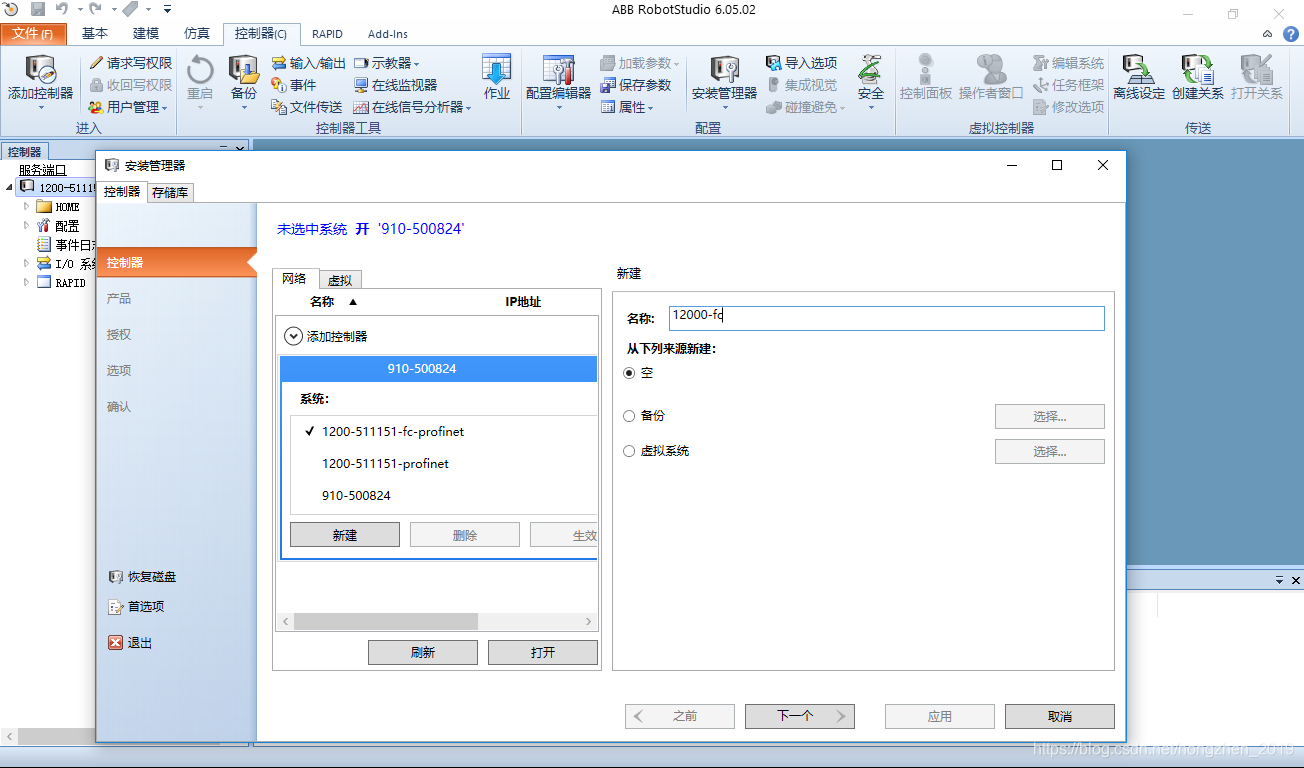Click Import Options (导入选项)
The image size is (1304, 768).
click(801, 63)
